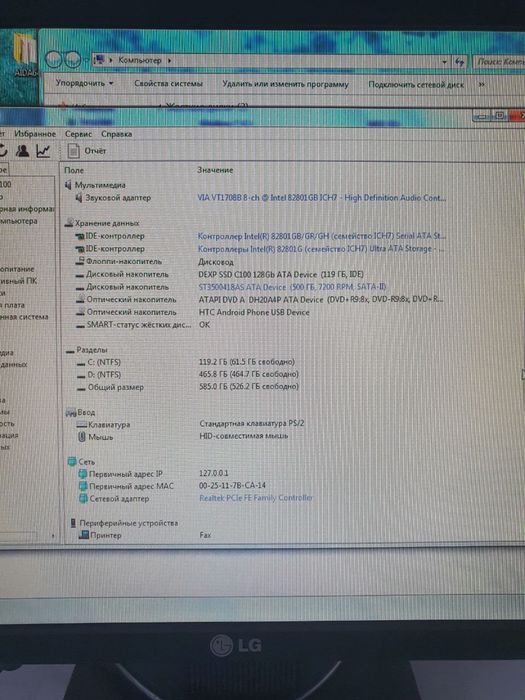Click the Флоппи-накопитель floppy icon
Screen dimensions: 525x700
tap(80, 261)
